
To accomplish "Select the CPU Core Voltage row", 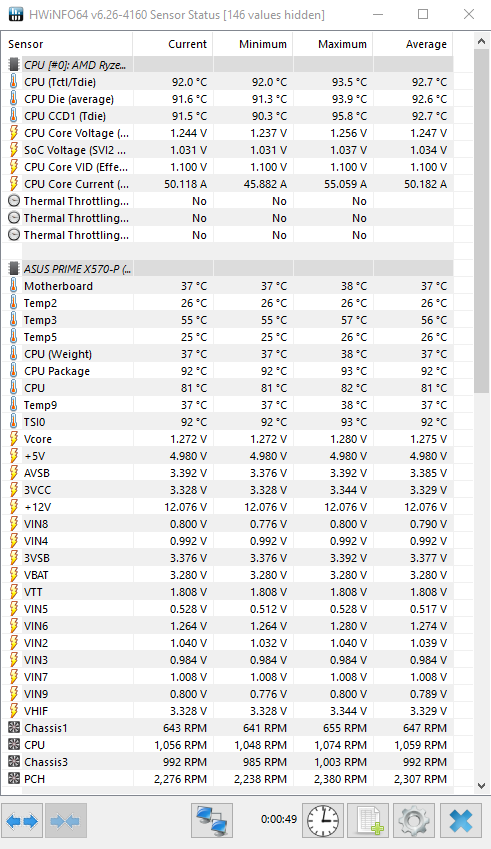I will (x=231, y=133).
